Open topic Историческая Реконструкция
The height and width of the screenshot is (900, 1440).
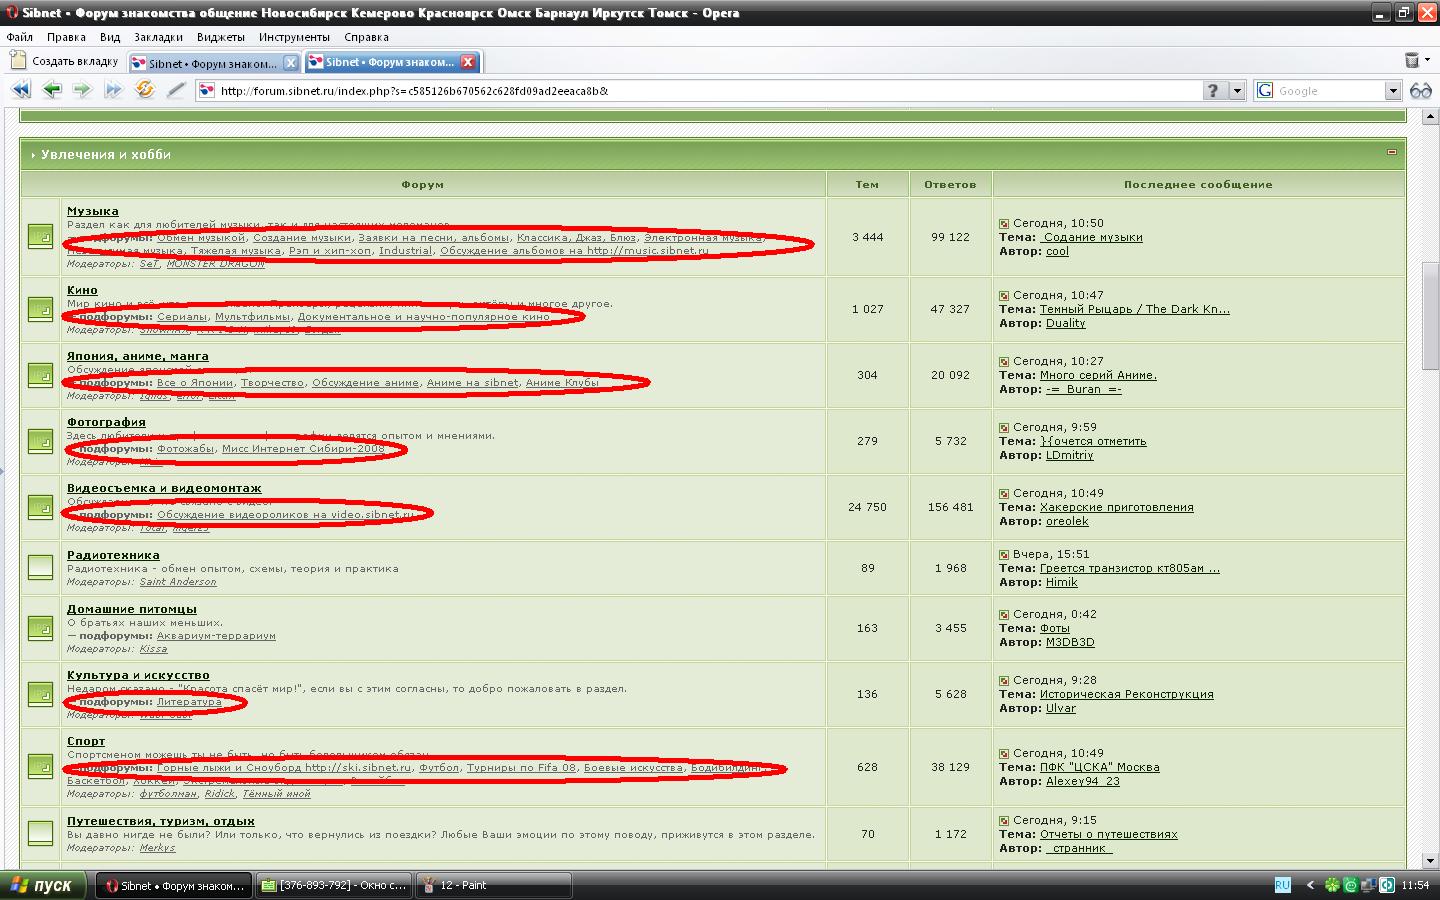click(1127, 694)
